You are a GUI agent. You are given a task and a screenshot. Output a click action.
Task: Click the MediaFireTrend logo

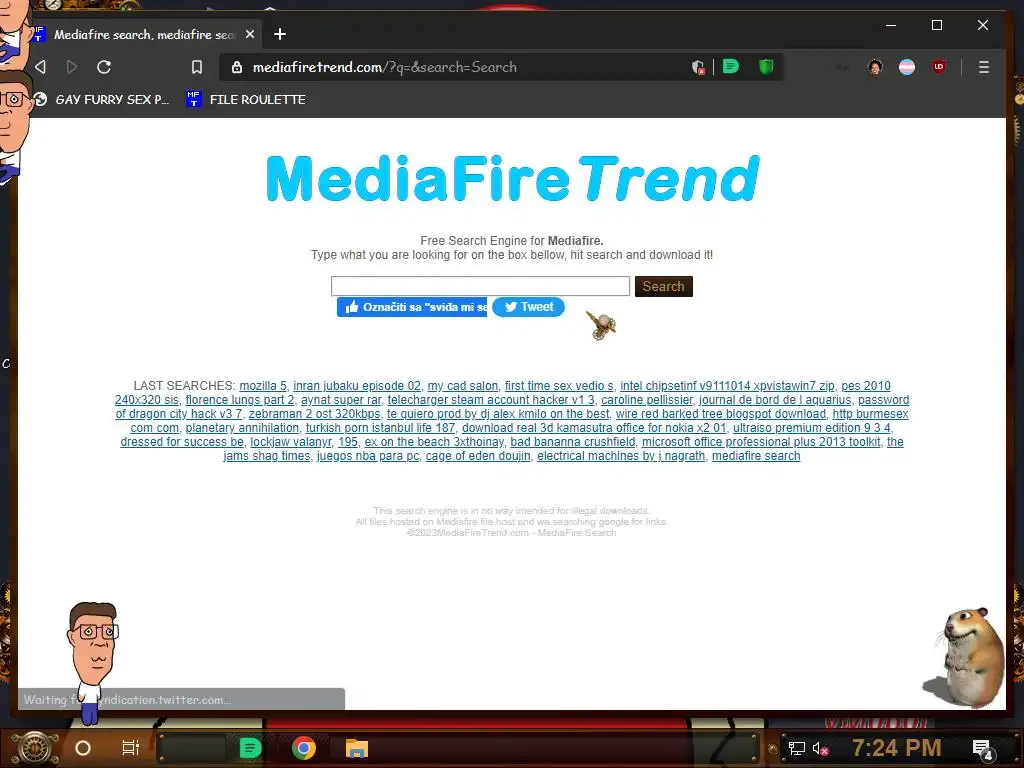tap(513, 178)
